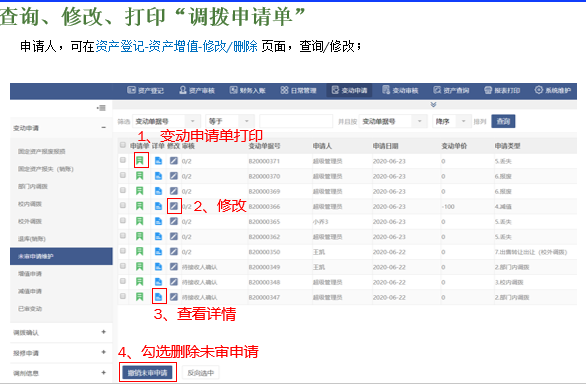This screenshot has height=384, width=586.
Task: Expand the 报修申请 sidebar section
Action: [104, 352]
